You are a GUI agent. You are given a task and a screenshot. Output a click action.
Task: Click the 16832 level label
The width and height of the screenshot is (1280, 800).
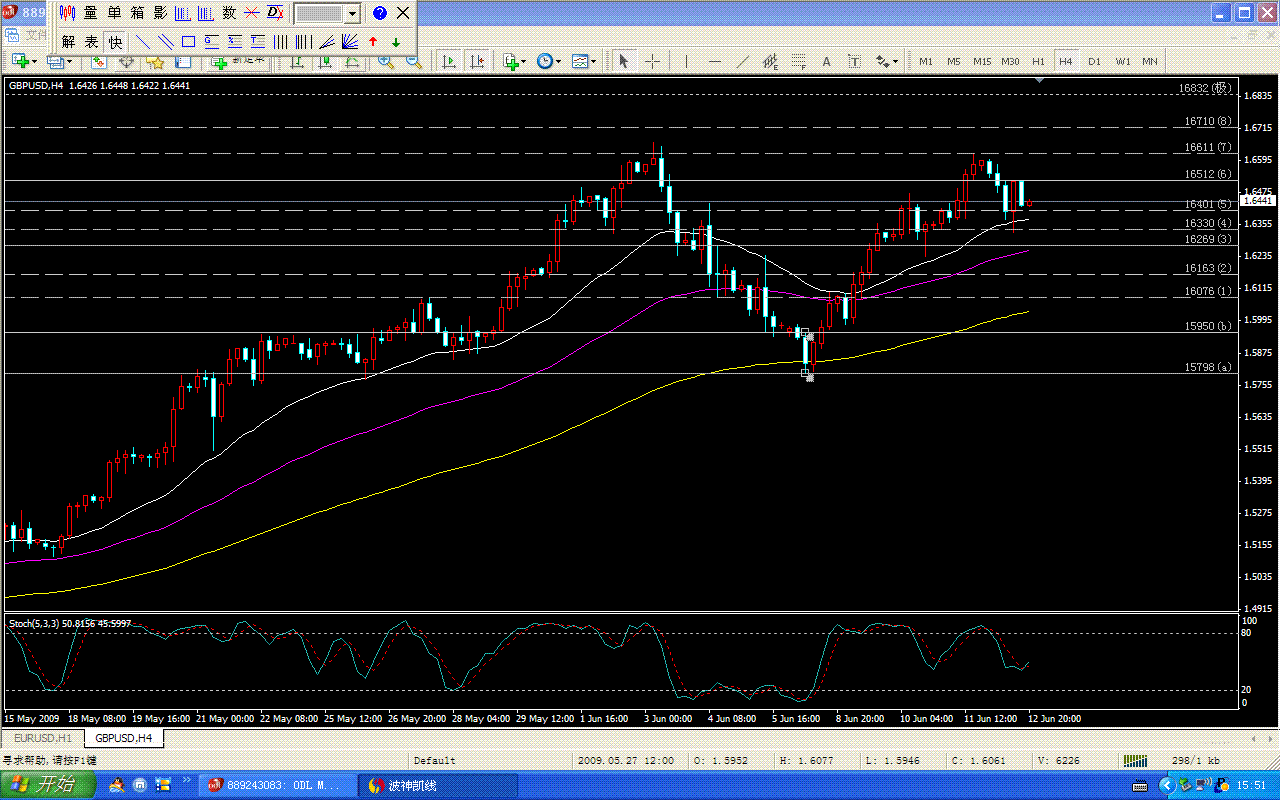(1205, 88)
